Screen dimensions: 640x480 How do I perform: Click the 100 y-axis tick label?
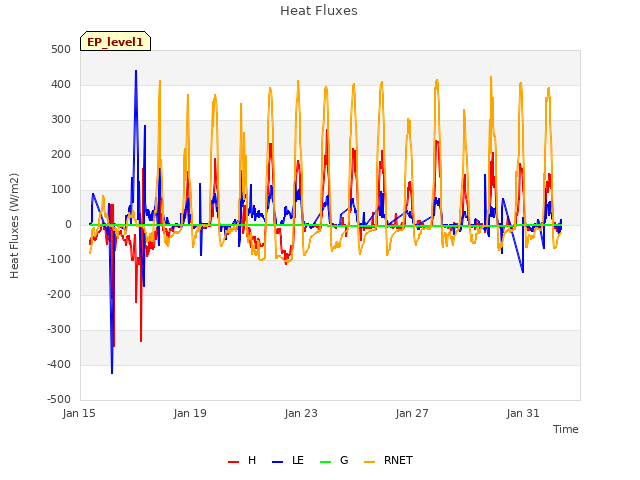(x=61, y=190)
